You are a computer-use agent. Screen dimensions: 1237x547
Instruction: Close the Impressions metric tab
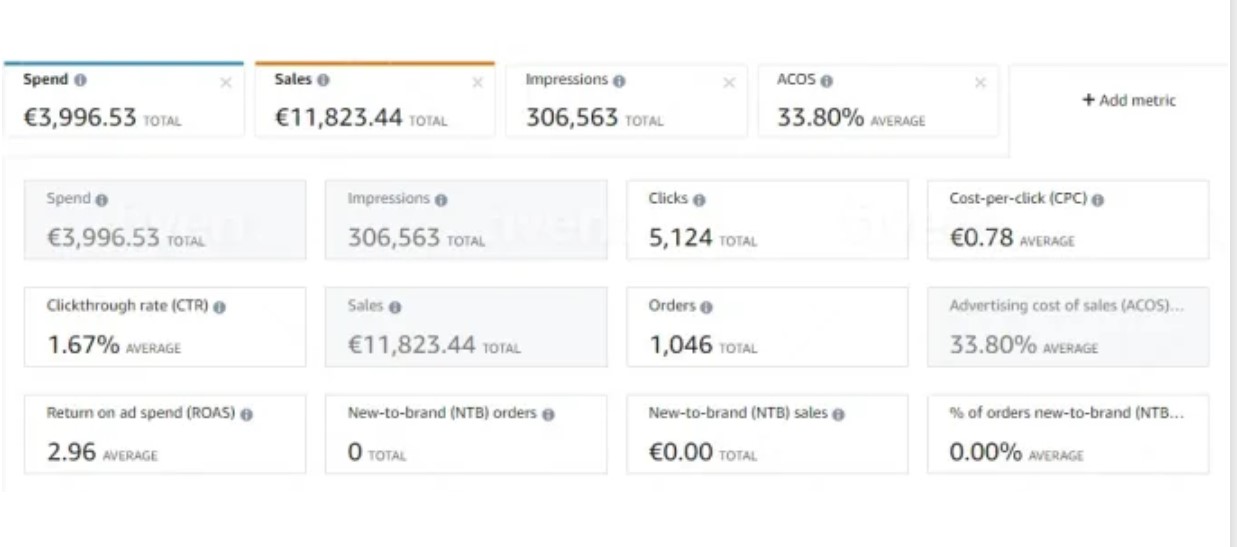729,83
